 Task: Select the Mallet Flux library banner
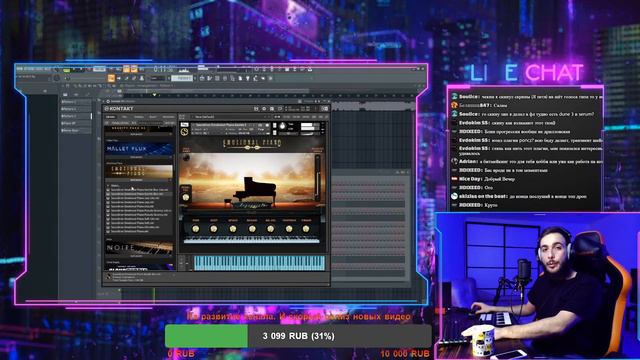coord(138,149)
